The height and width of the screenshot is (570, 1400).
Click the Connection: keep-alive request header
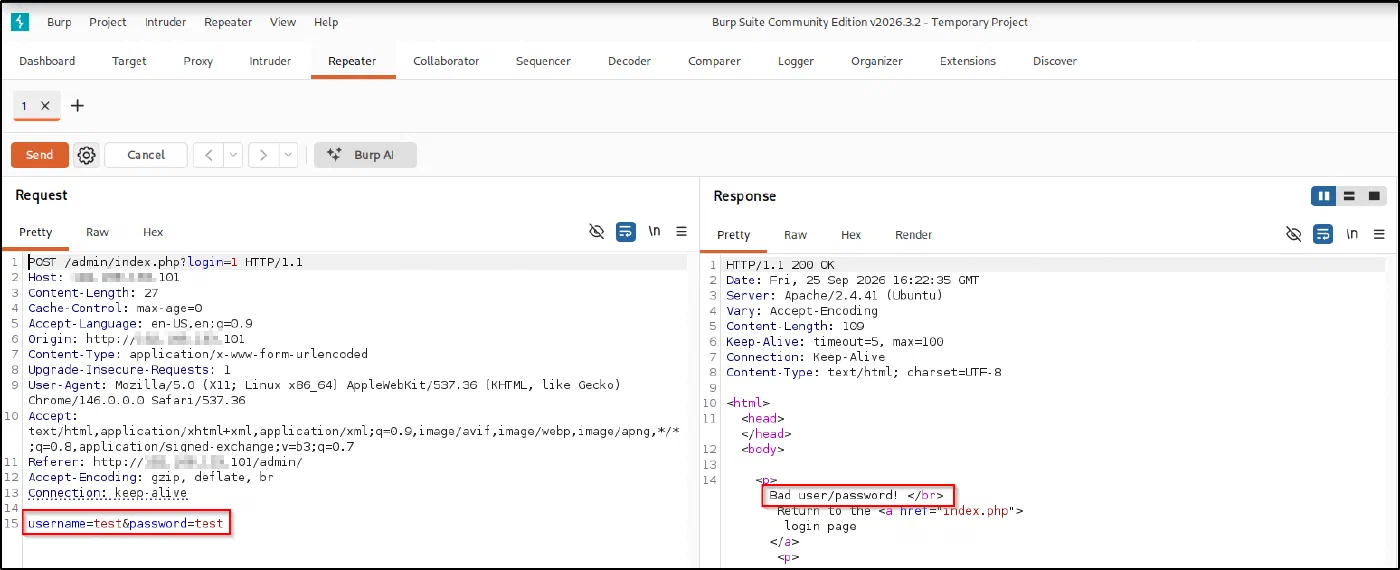coord(108,493)
